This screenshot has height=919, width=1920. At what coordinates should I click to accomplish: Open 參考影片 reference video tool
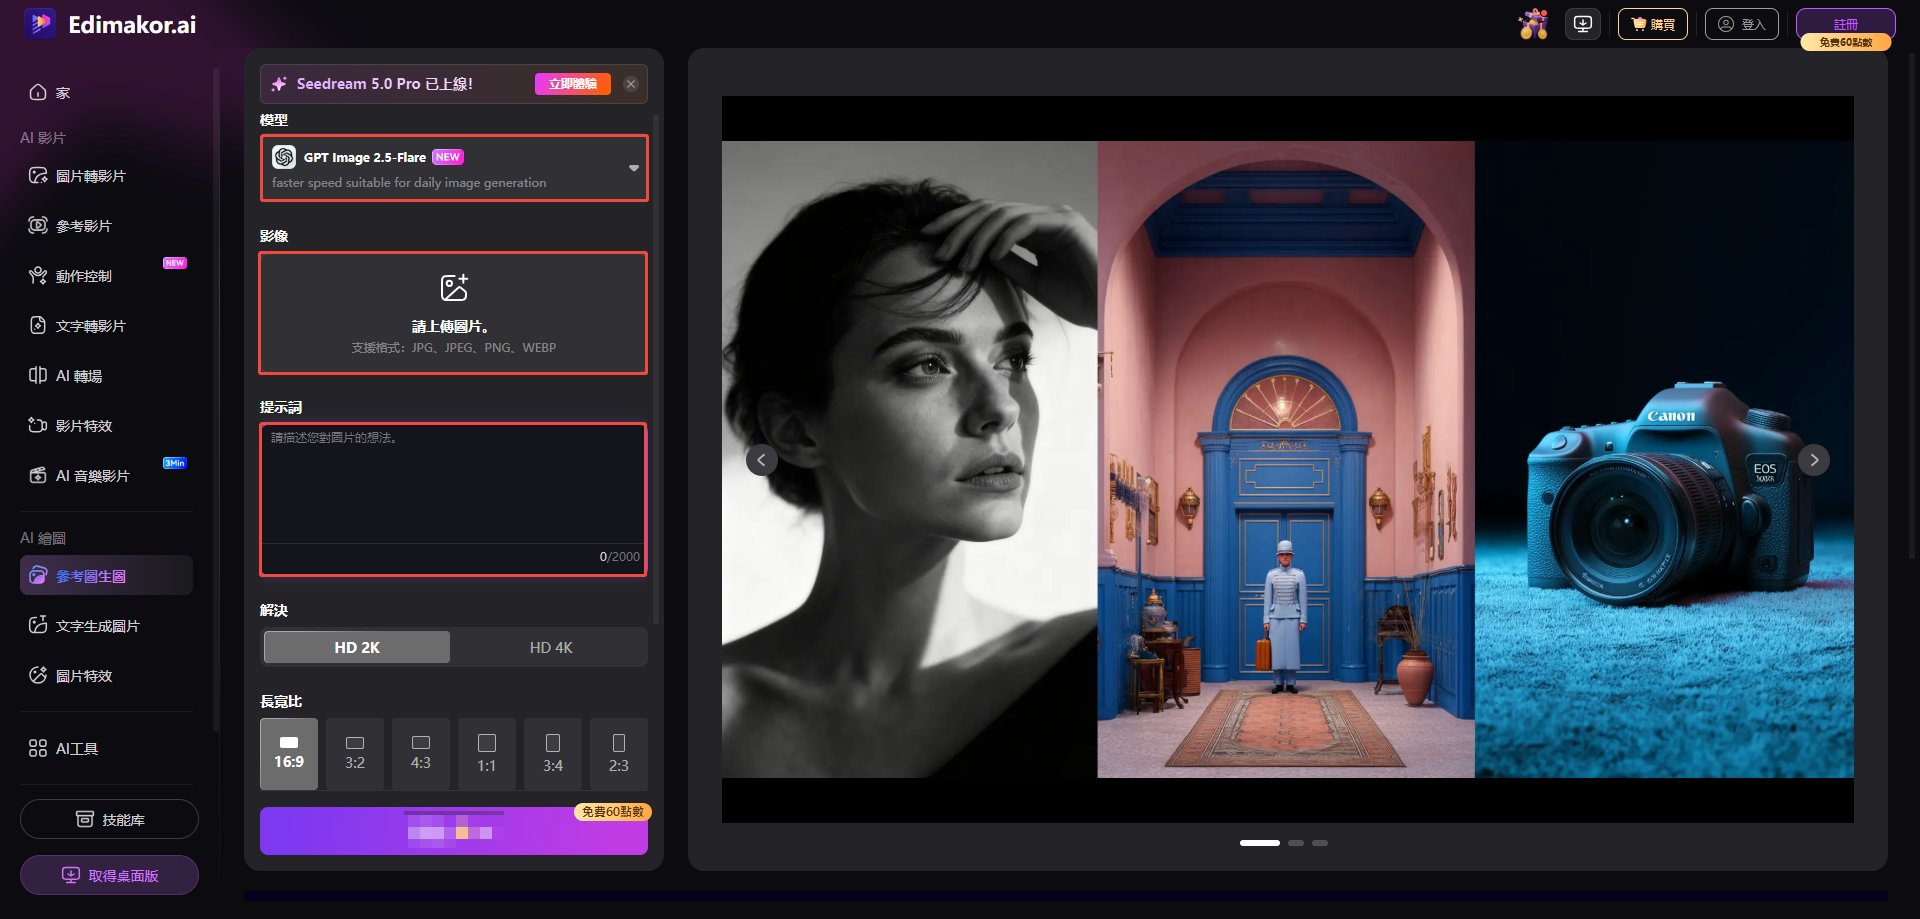70,226
